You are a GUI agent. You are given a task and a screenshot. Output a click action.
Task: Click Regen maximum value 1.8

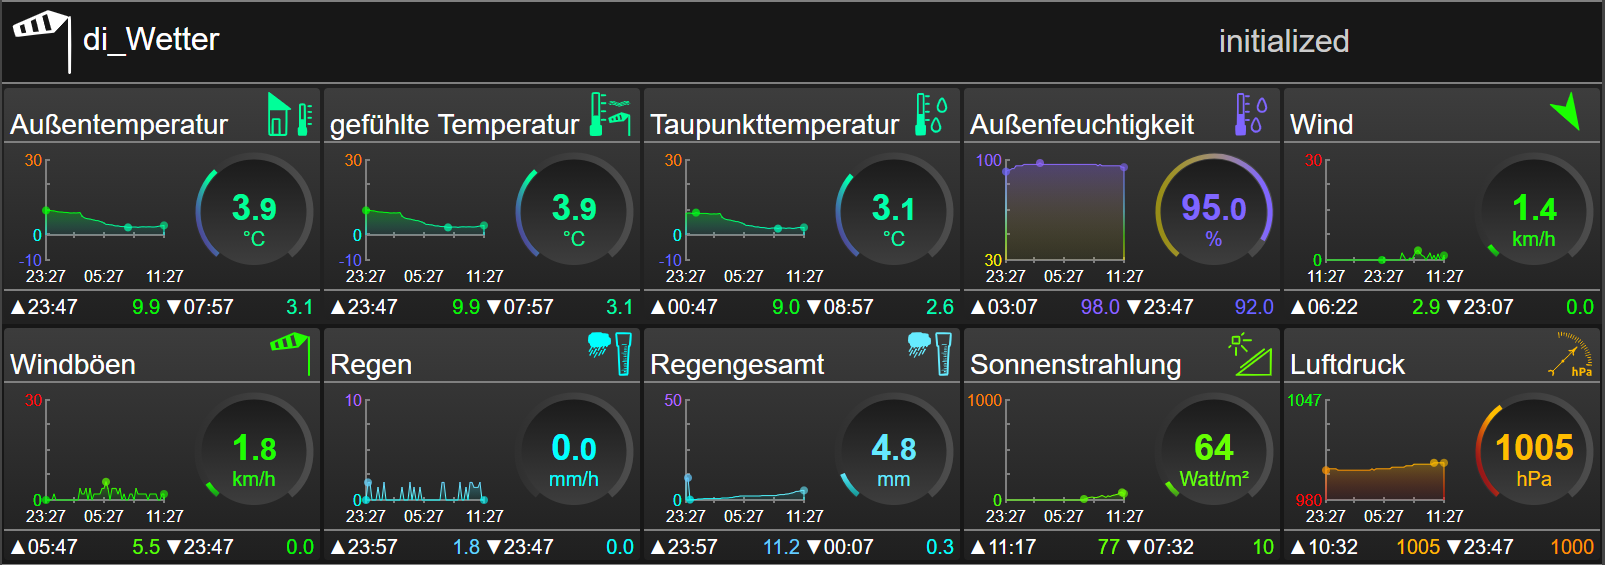(x=466, y=547)
